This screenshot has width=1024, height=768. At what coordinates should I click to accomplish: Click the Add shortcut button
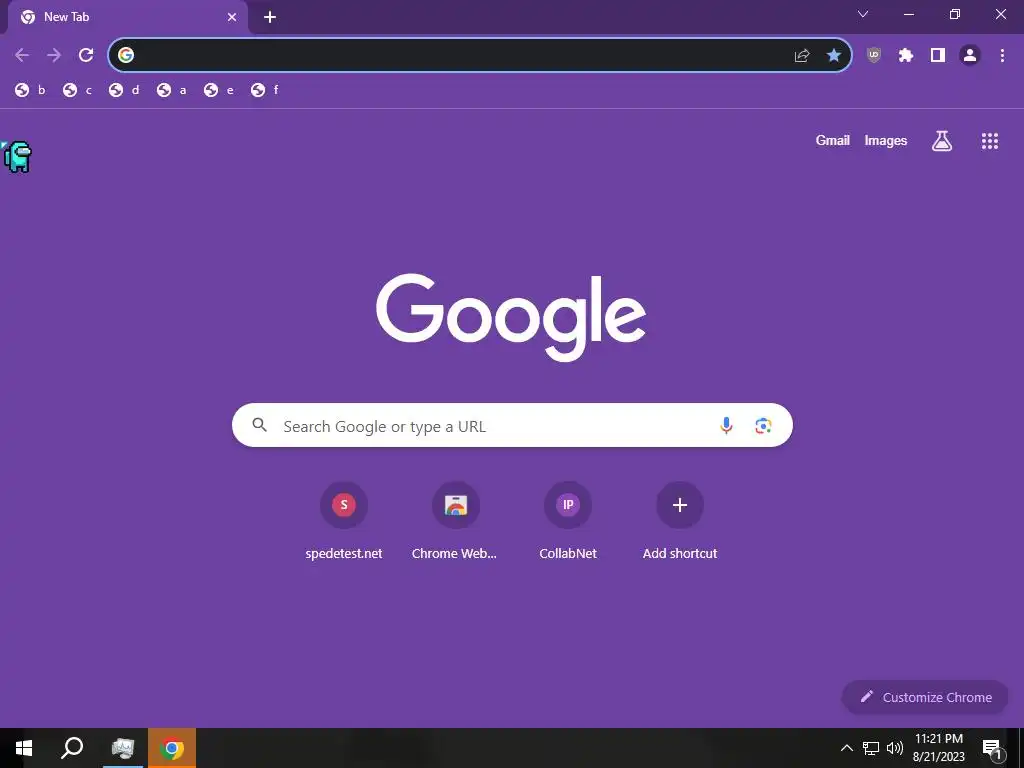680,521
